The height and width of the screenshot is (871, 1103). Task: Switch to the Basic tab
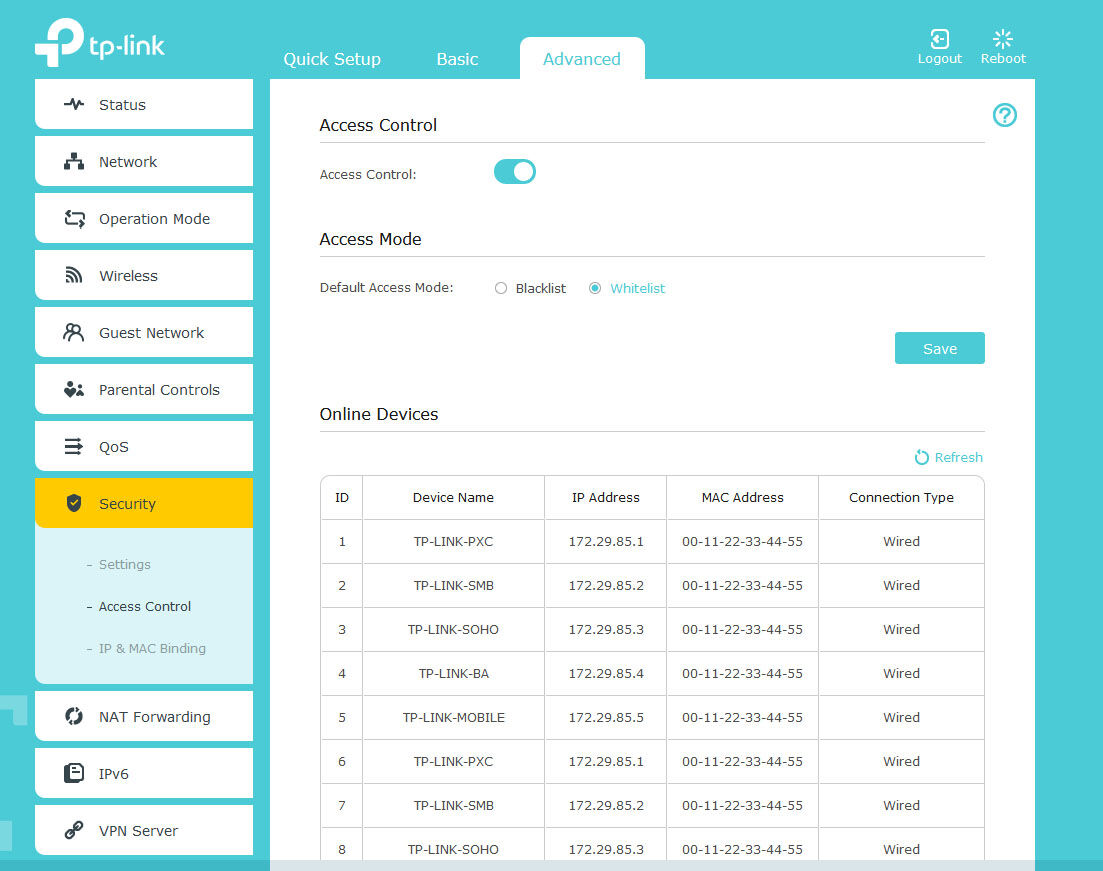click(457, 59)
